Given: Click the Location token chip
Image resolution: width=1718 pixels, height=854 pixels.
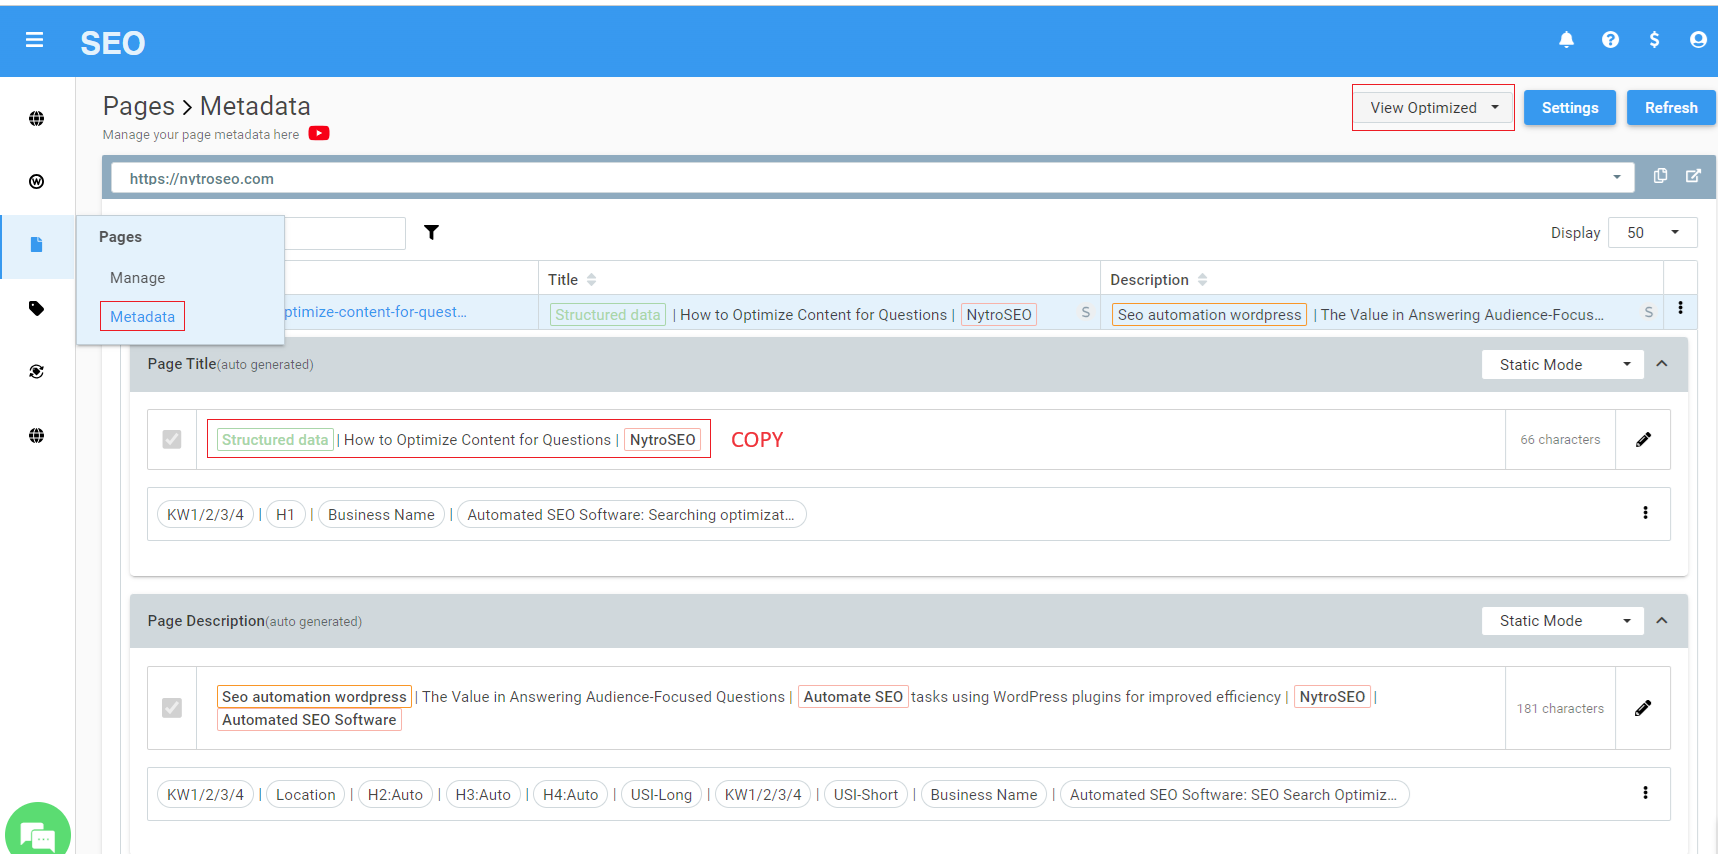Looking at the screenshot, I should pyautogui.click(x=305, y=795).
